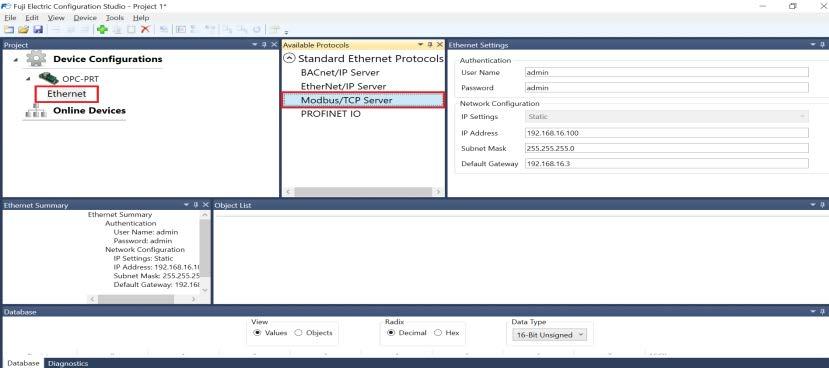Viewport: 829px width, 368px height.
Task: Close the Ethernet Summary panel
Action: pos(206,205)
